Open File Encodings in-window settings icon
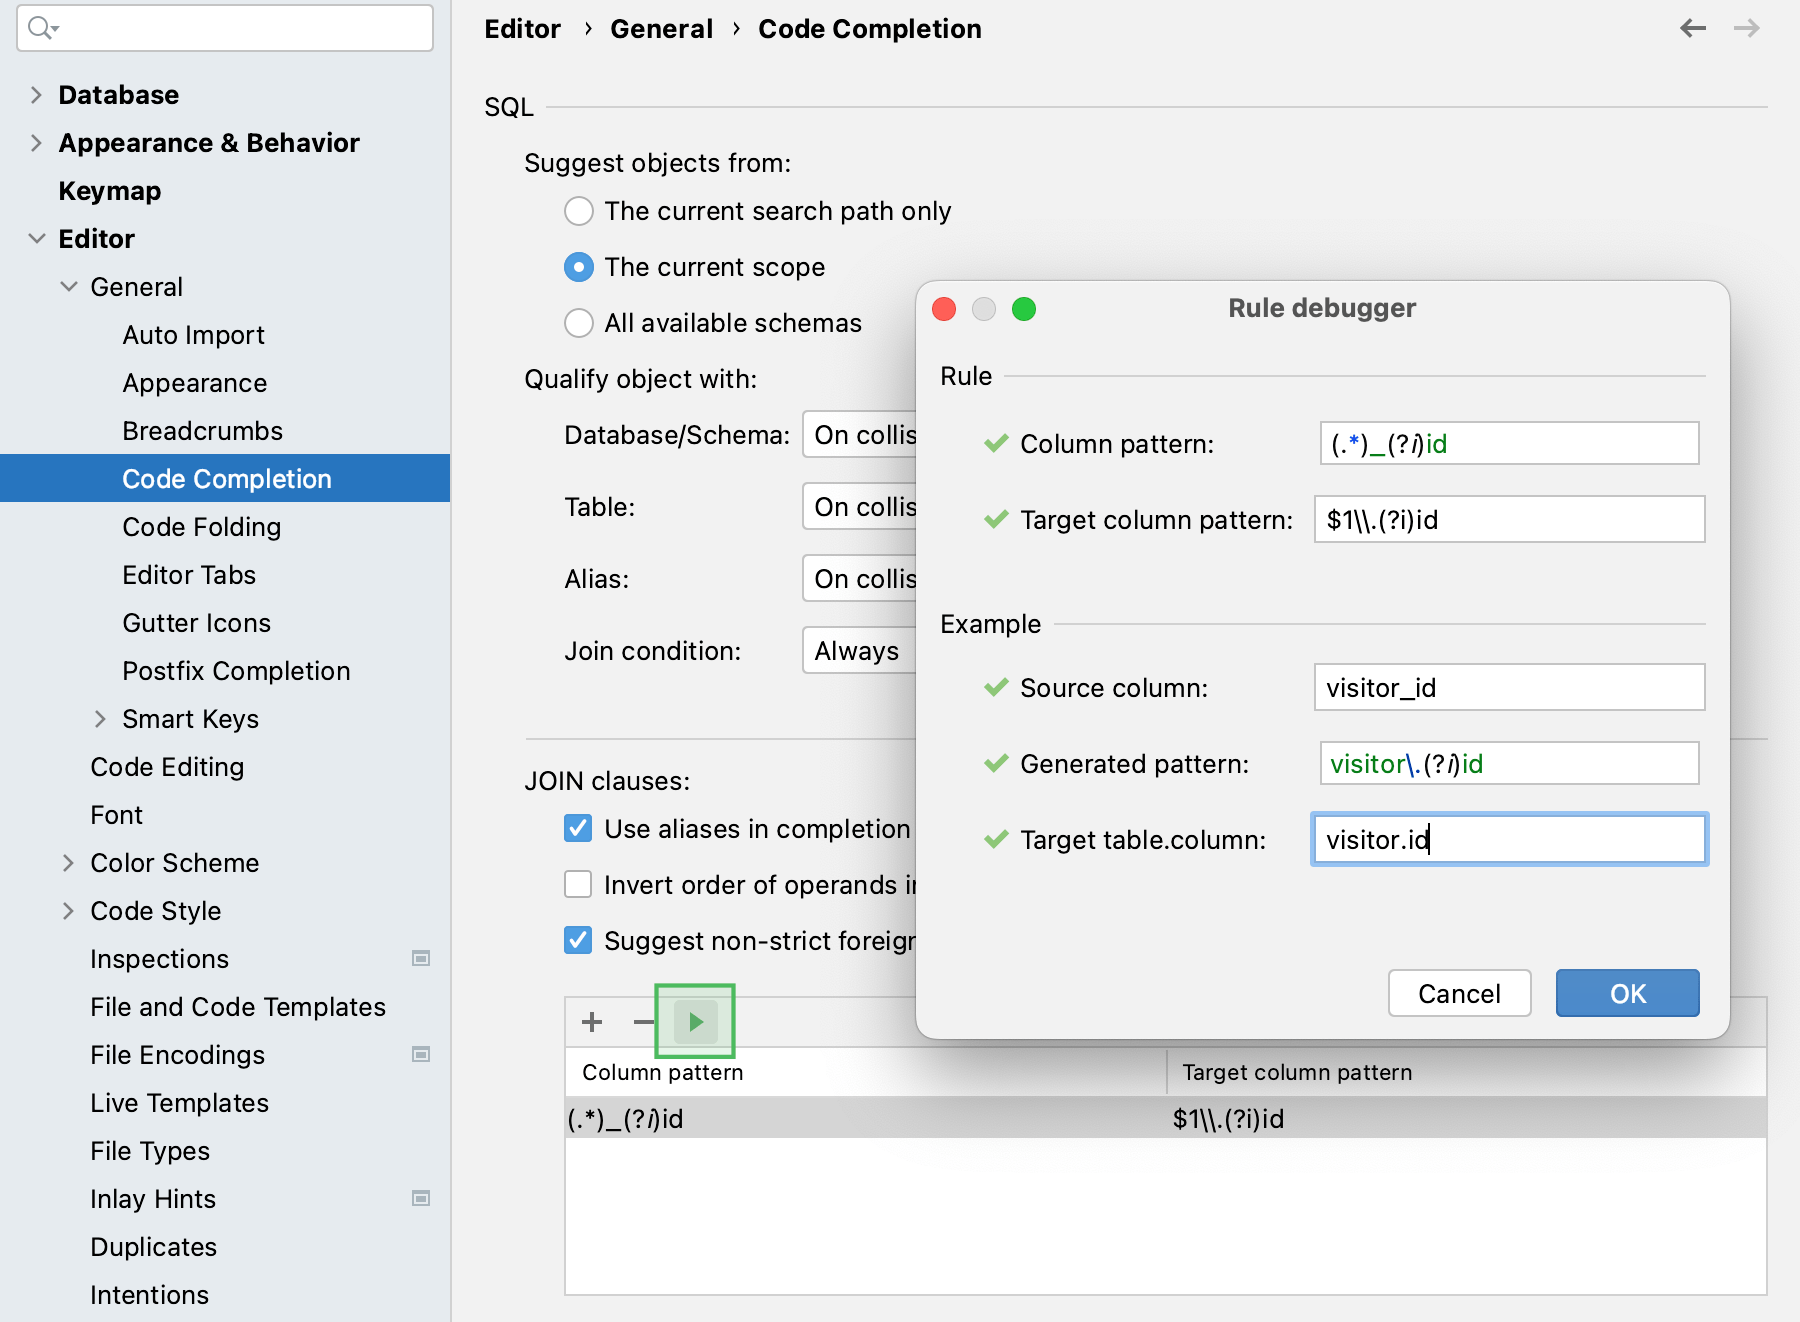1800x1322 pixels. click(x=421, y=1054)
